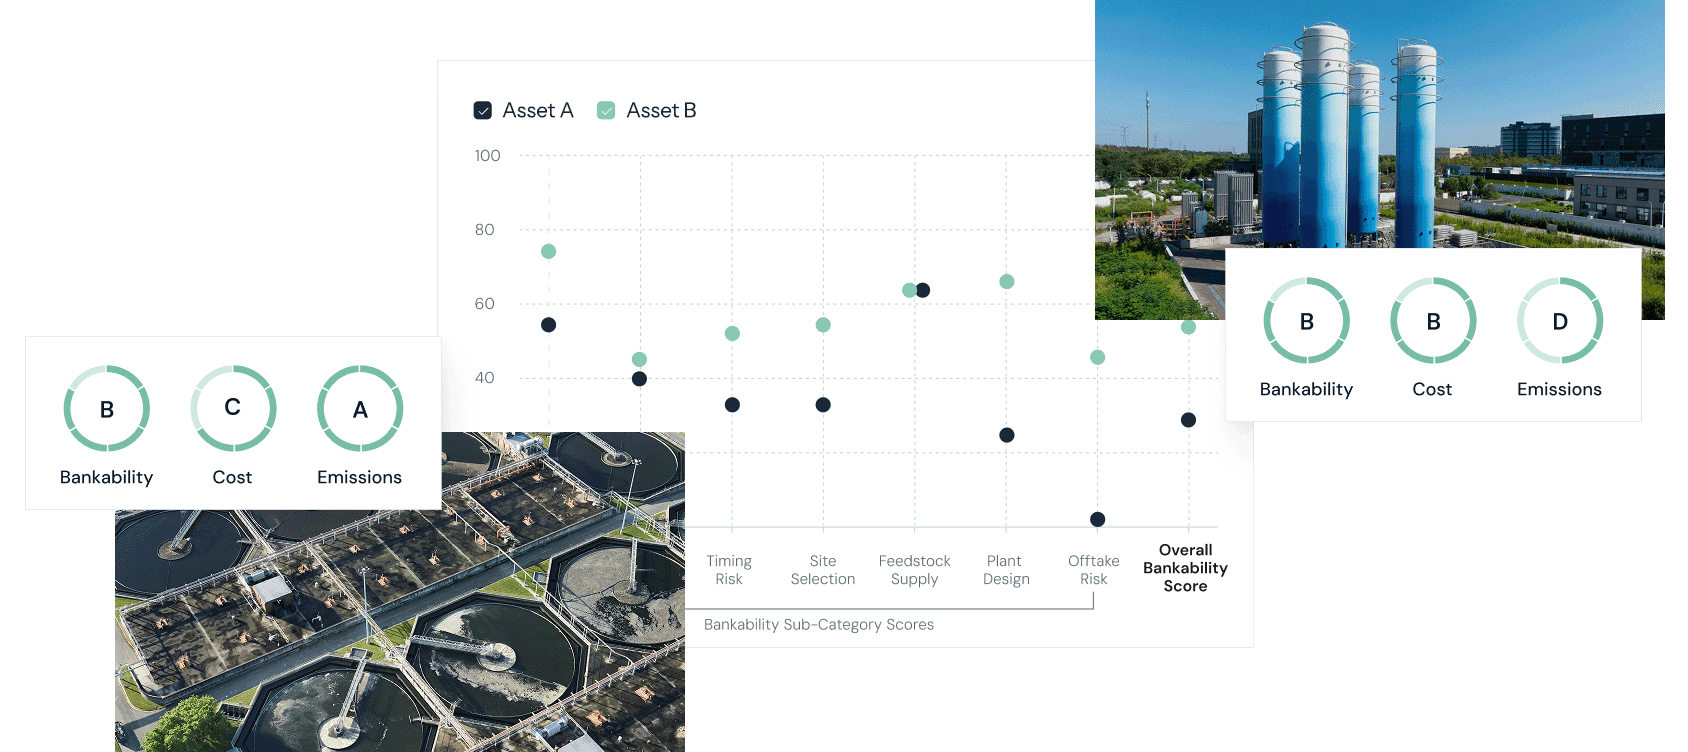This screenshot has height=752, width=1688.
Task: Click the Overall Bankability Score axis label
Action: 1185,568
